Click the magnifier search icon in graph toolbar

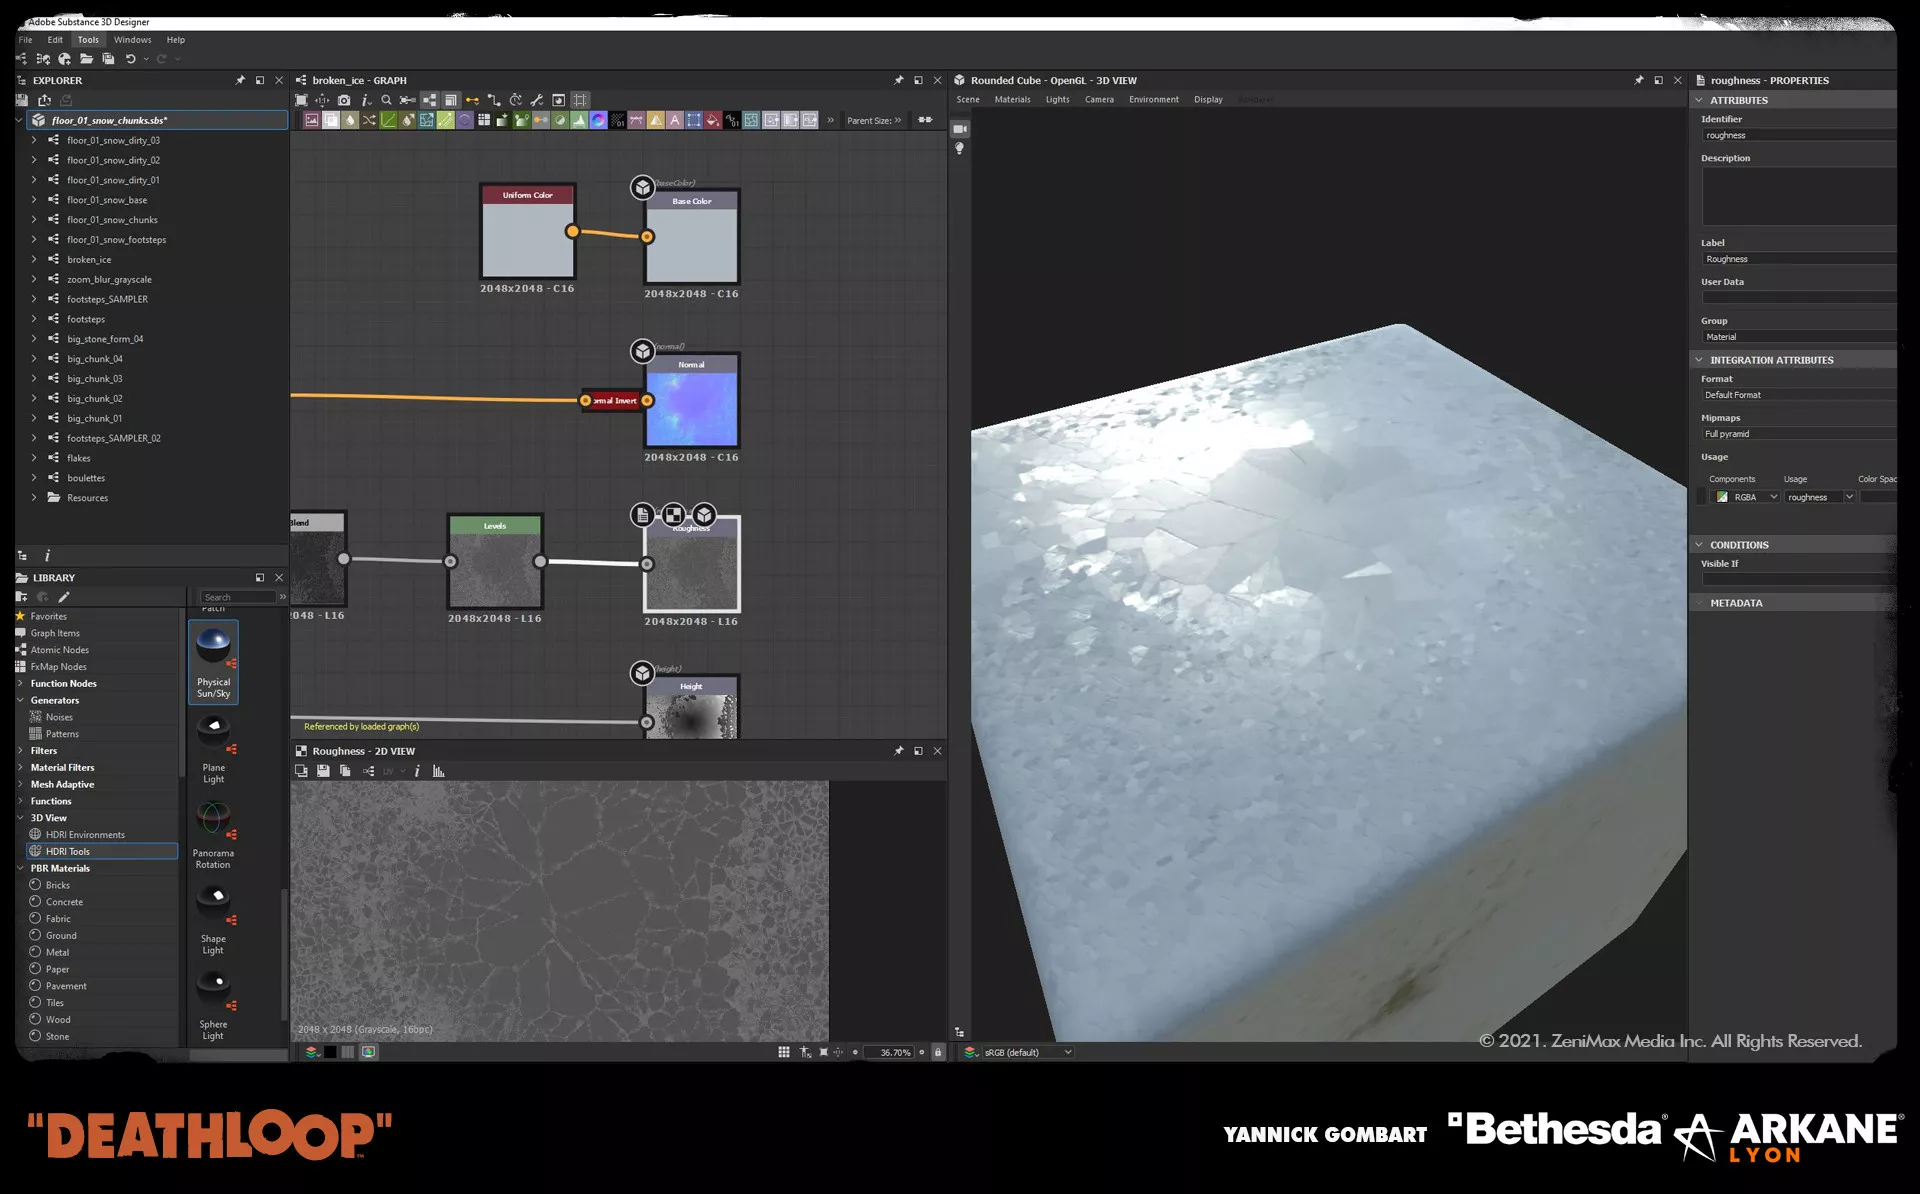[x=386, y=100]
